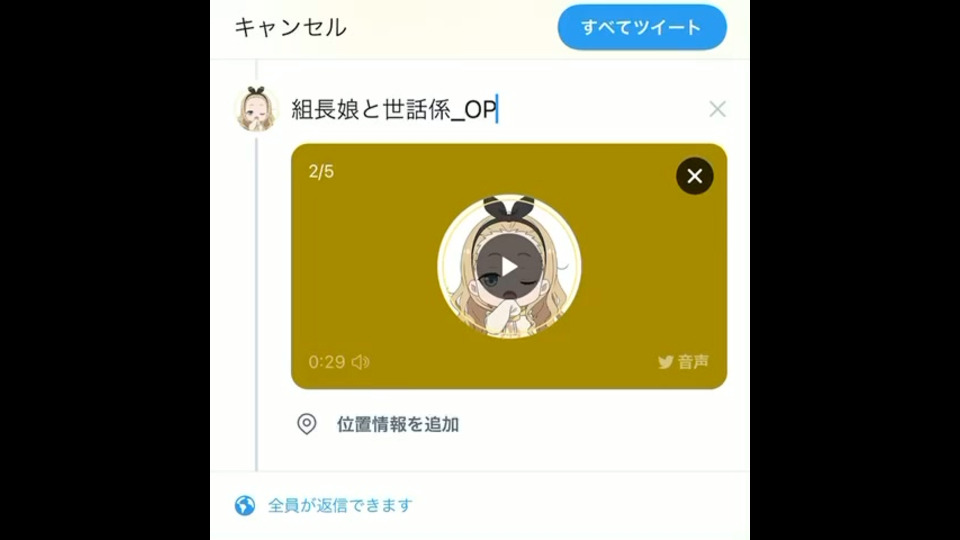
Task: Tap キャンセル to cancel composing
Action: (290, 28)
